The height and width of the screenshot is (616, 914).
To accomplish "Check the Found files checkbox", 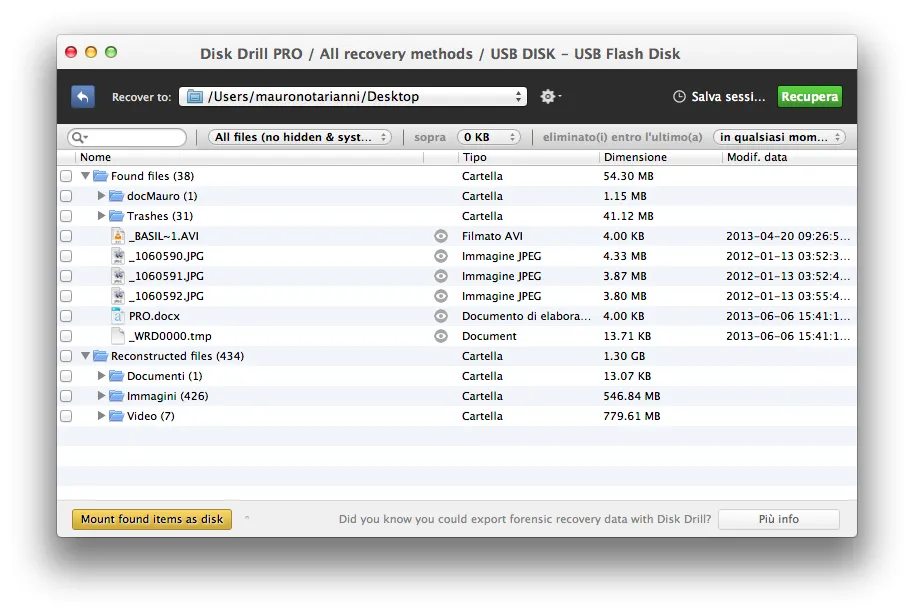I will pos(66,176).
